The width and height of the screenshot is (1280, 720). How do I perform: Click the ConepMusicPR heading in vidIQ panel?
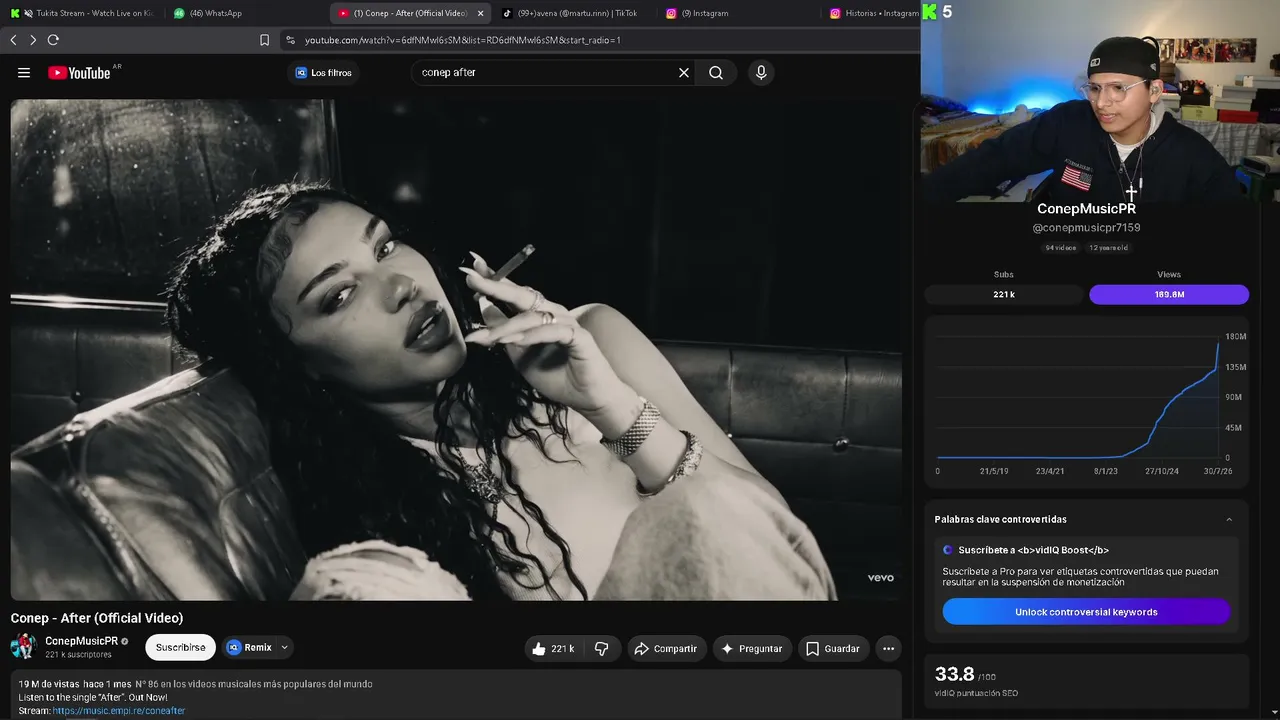pyautogui.click(x=1086, y=209)
